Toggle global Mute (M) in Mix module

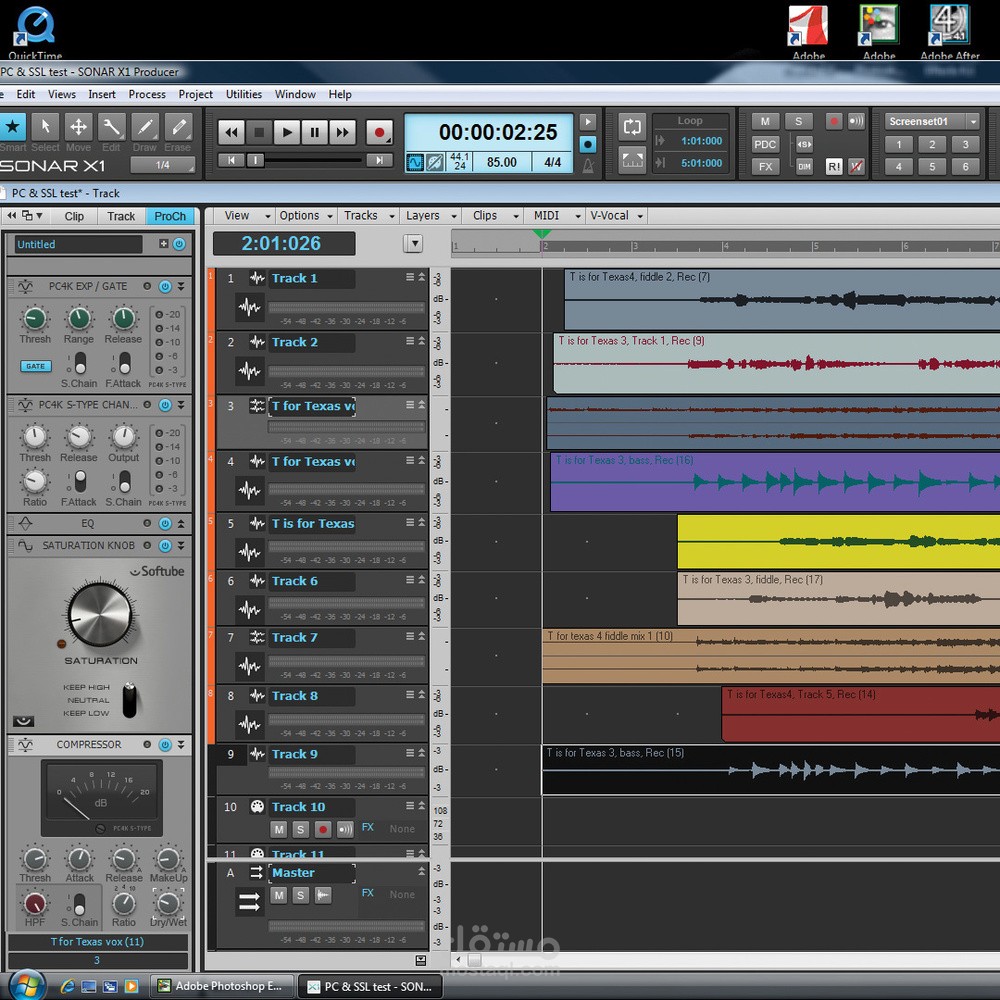tap(765, 121)
